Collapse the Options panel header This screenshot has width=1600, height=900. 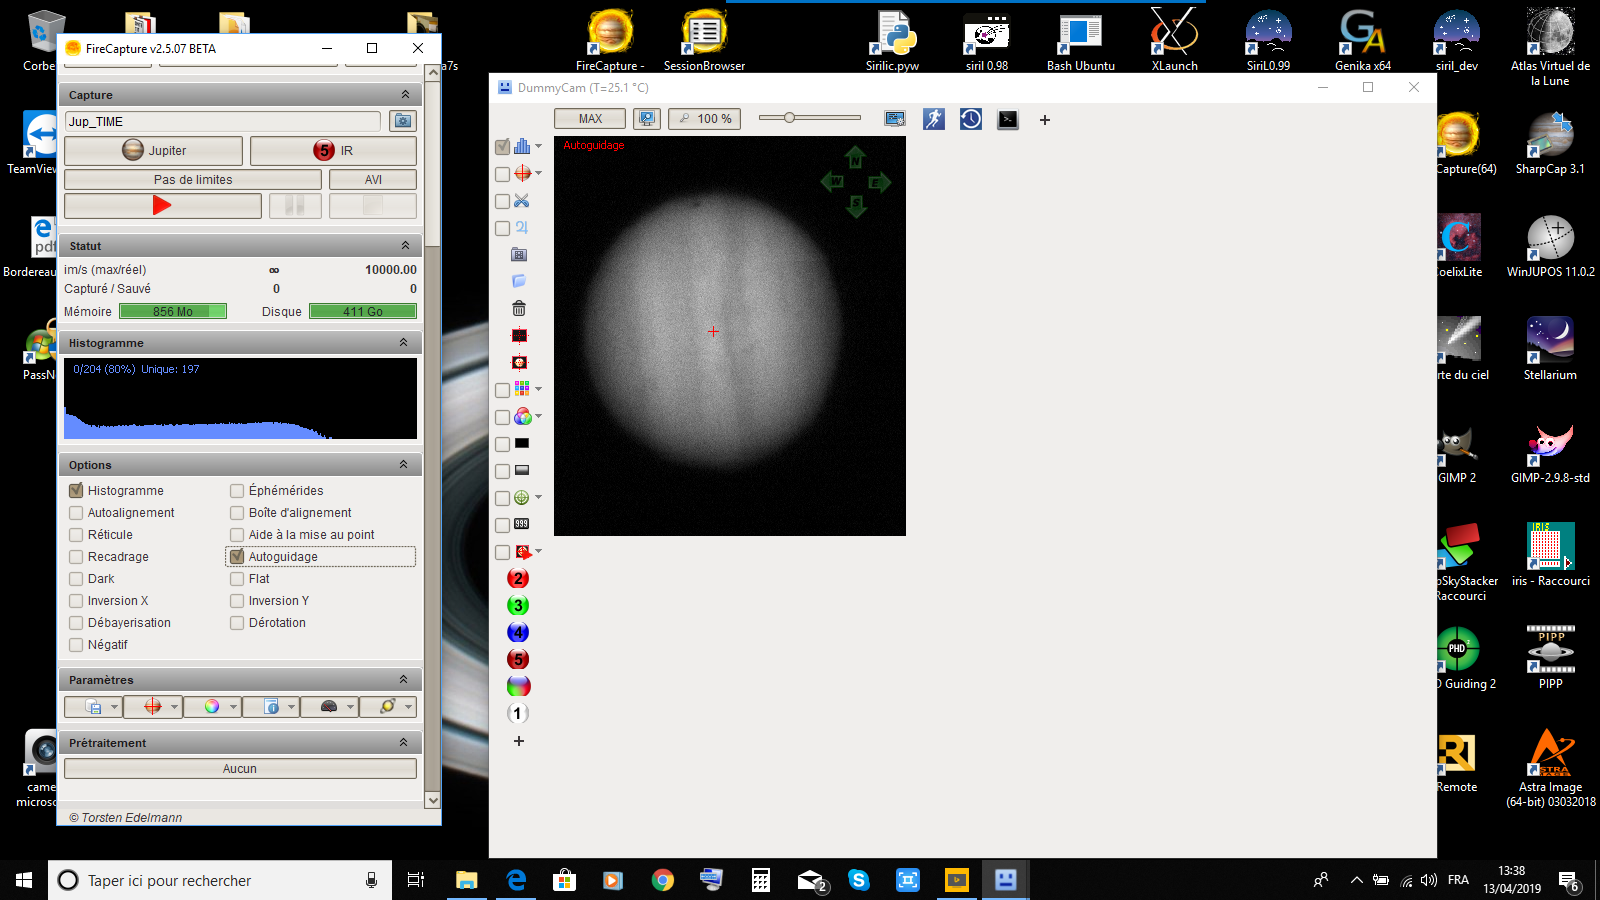coord(404,465)
